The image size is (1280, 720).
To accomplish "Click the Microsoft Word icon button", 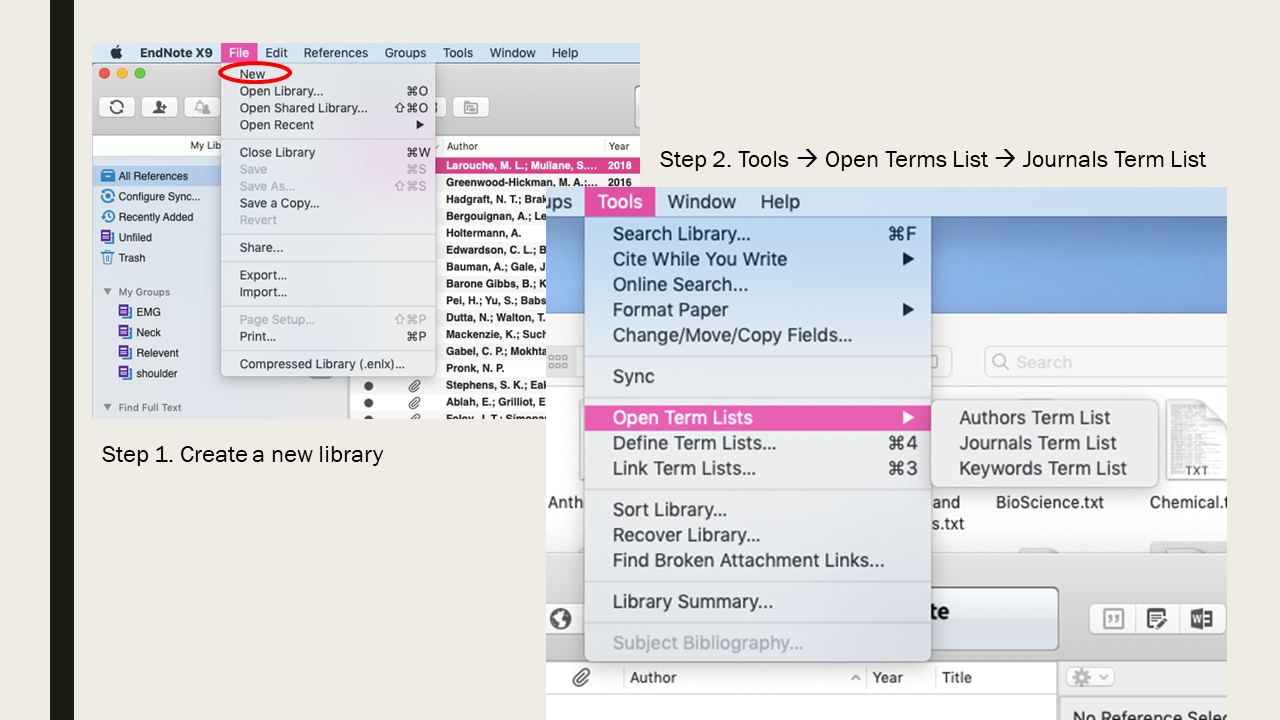I will coord(1201,619).
